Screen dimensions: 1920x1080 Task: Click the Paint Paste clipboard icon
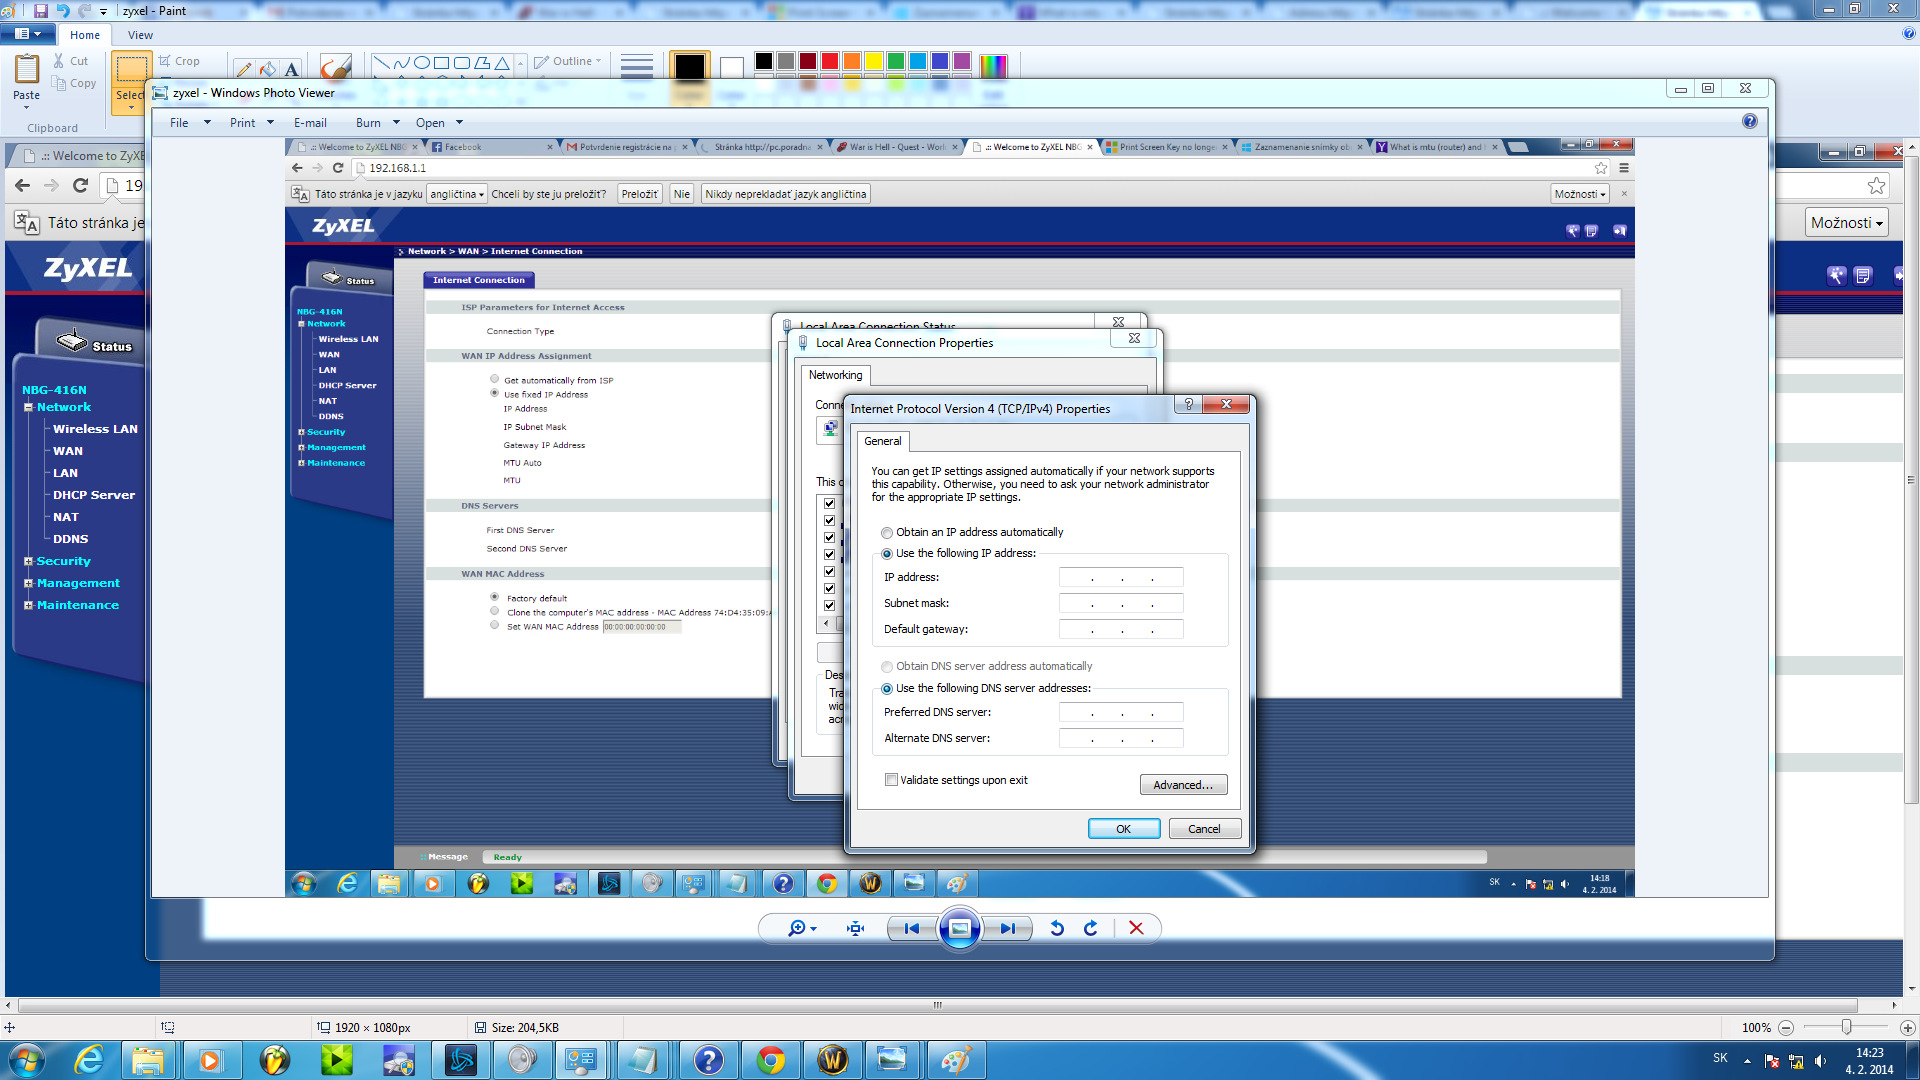27,70
